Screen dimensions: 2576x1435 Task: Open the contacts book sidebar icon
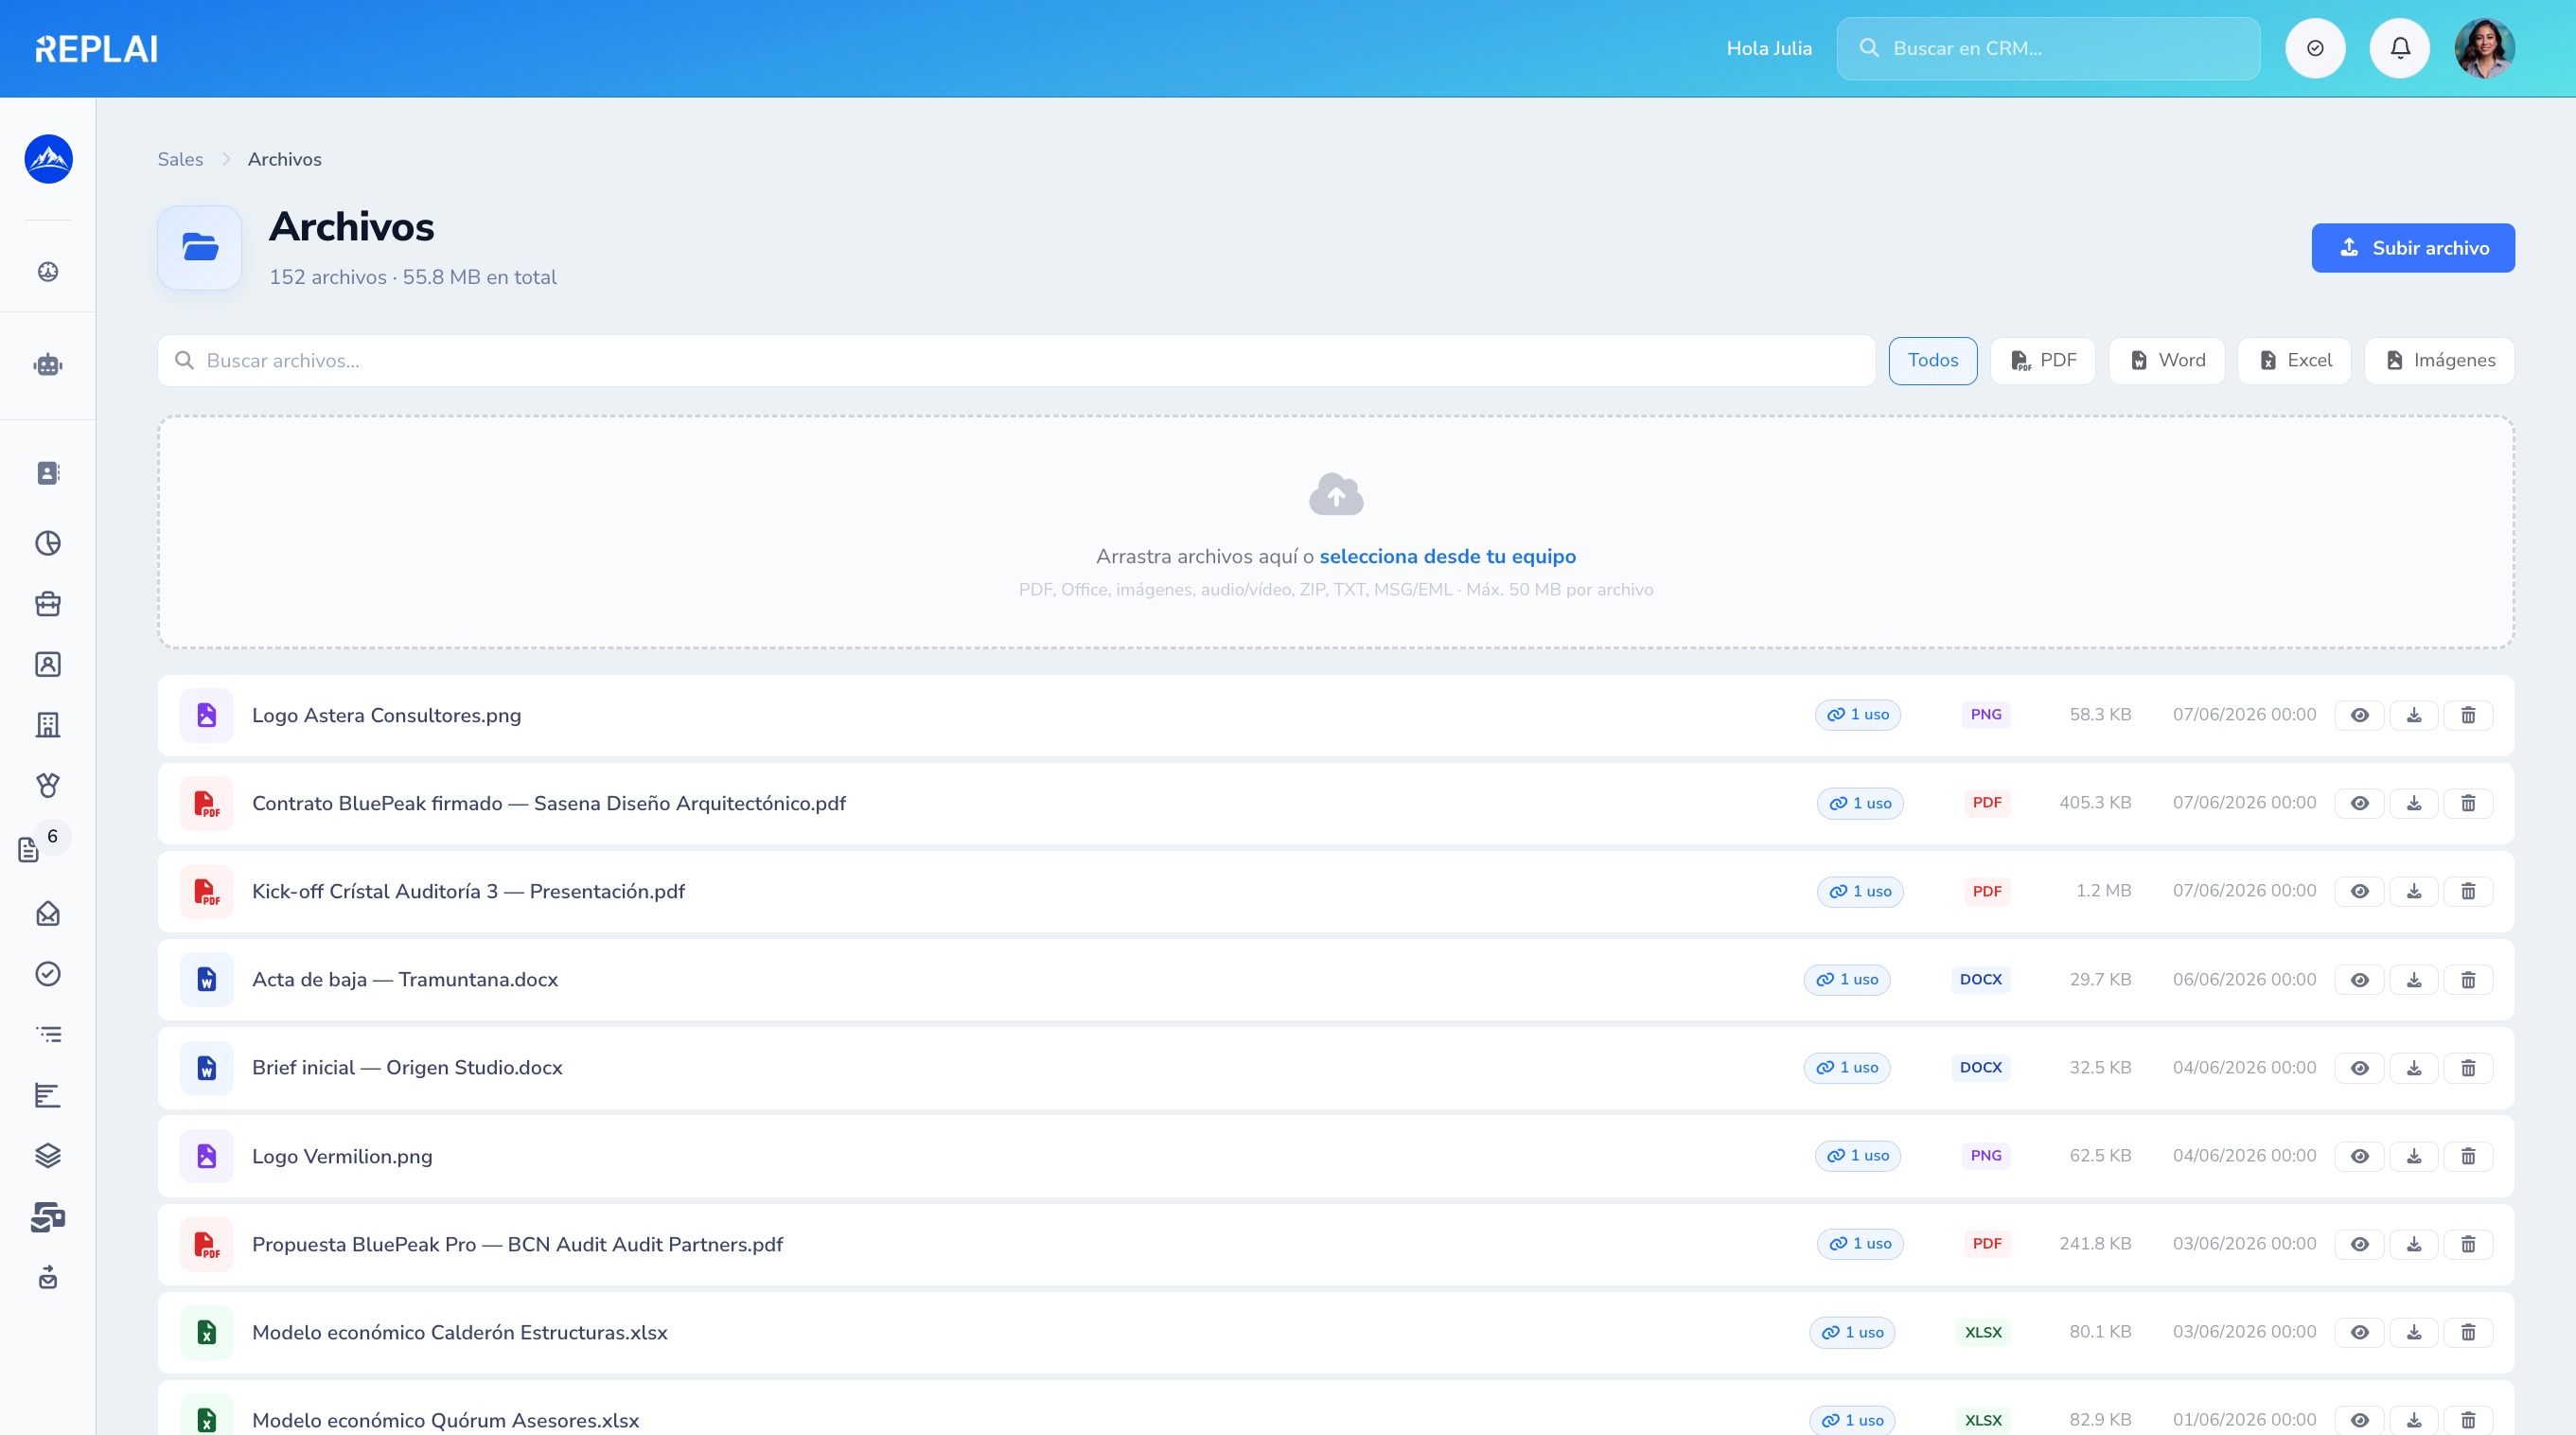48,473
